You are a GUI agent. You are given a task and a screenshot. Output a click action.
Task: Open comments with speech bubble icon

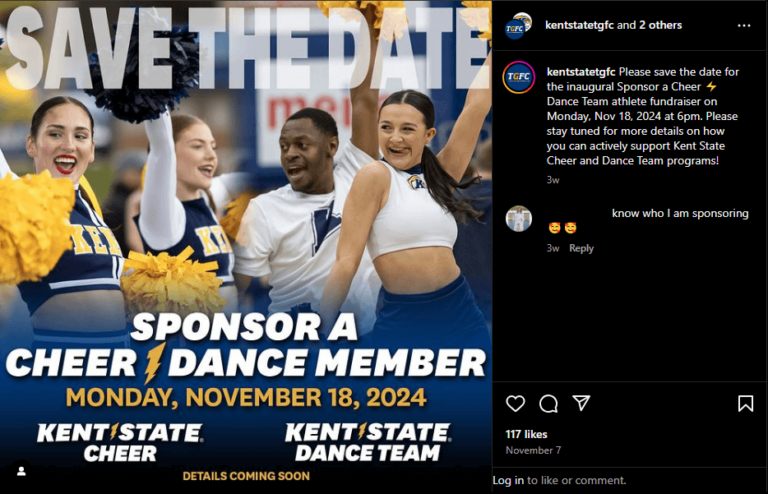548,403
